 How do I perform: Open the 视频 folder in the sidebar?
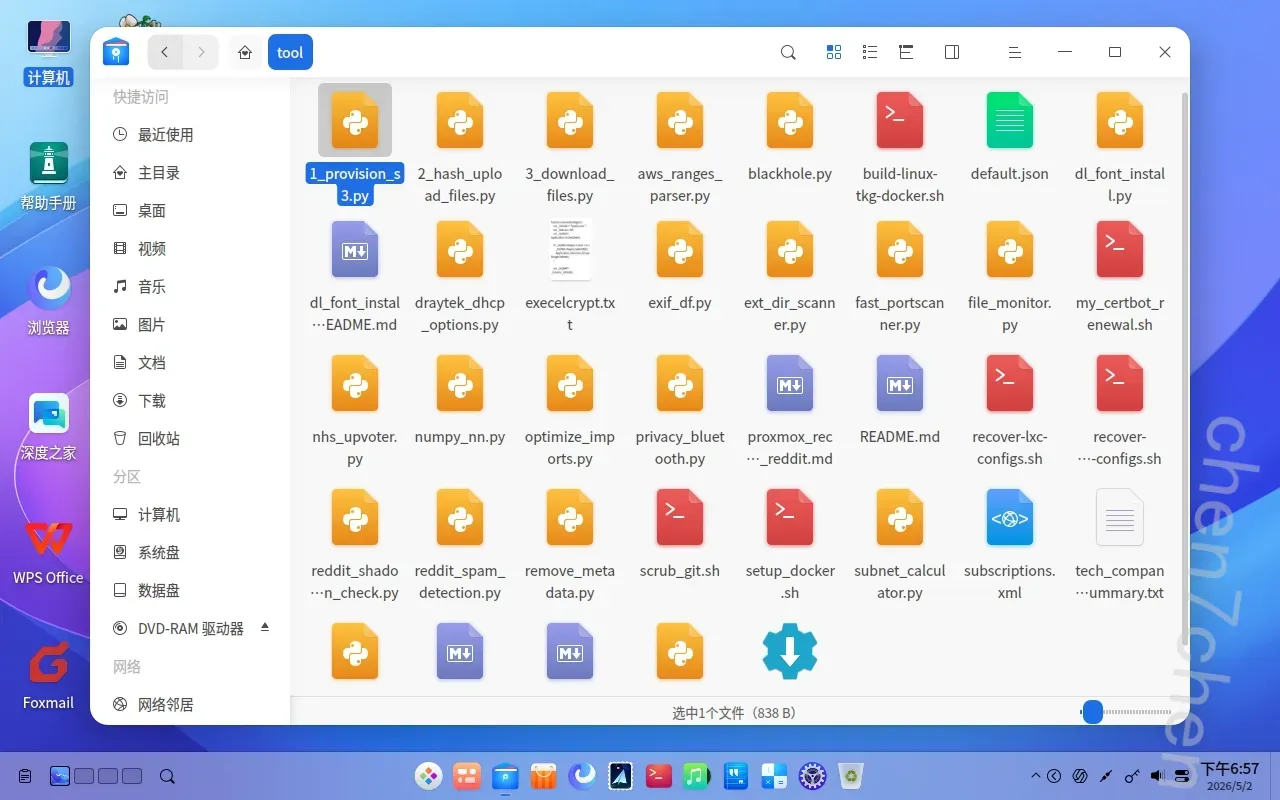(x=190, y=249)
